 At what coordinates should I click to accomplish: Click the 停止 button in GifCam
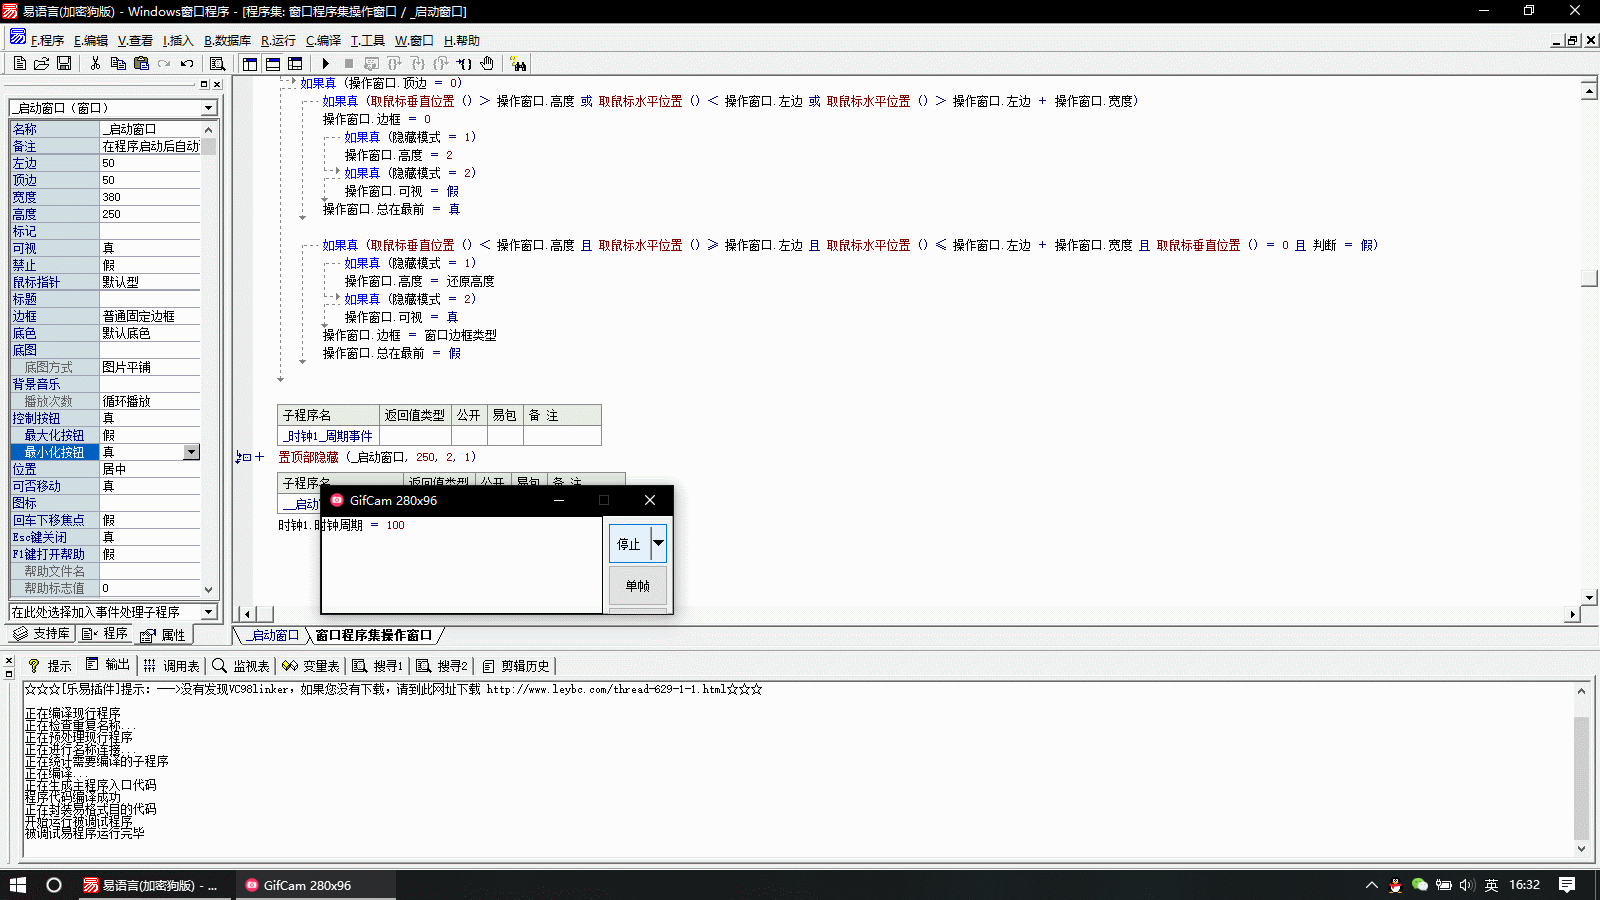(x=630, y=544)
